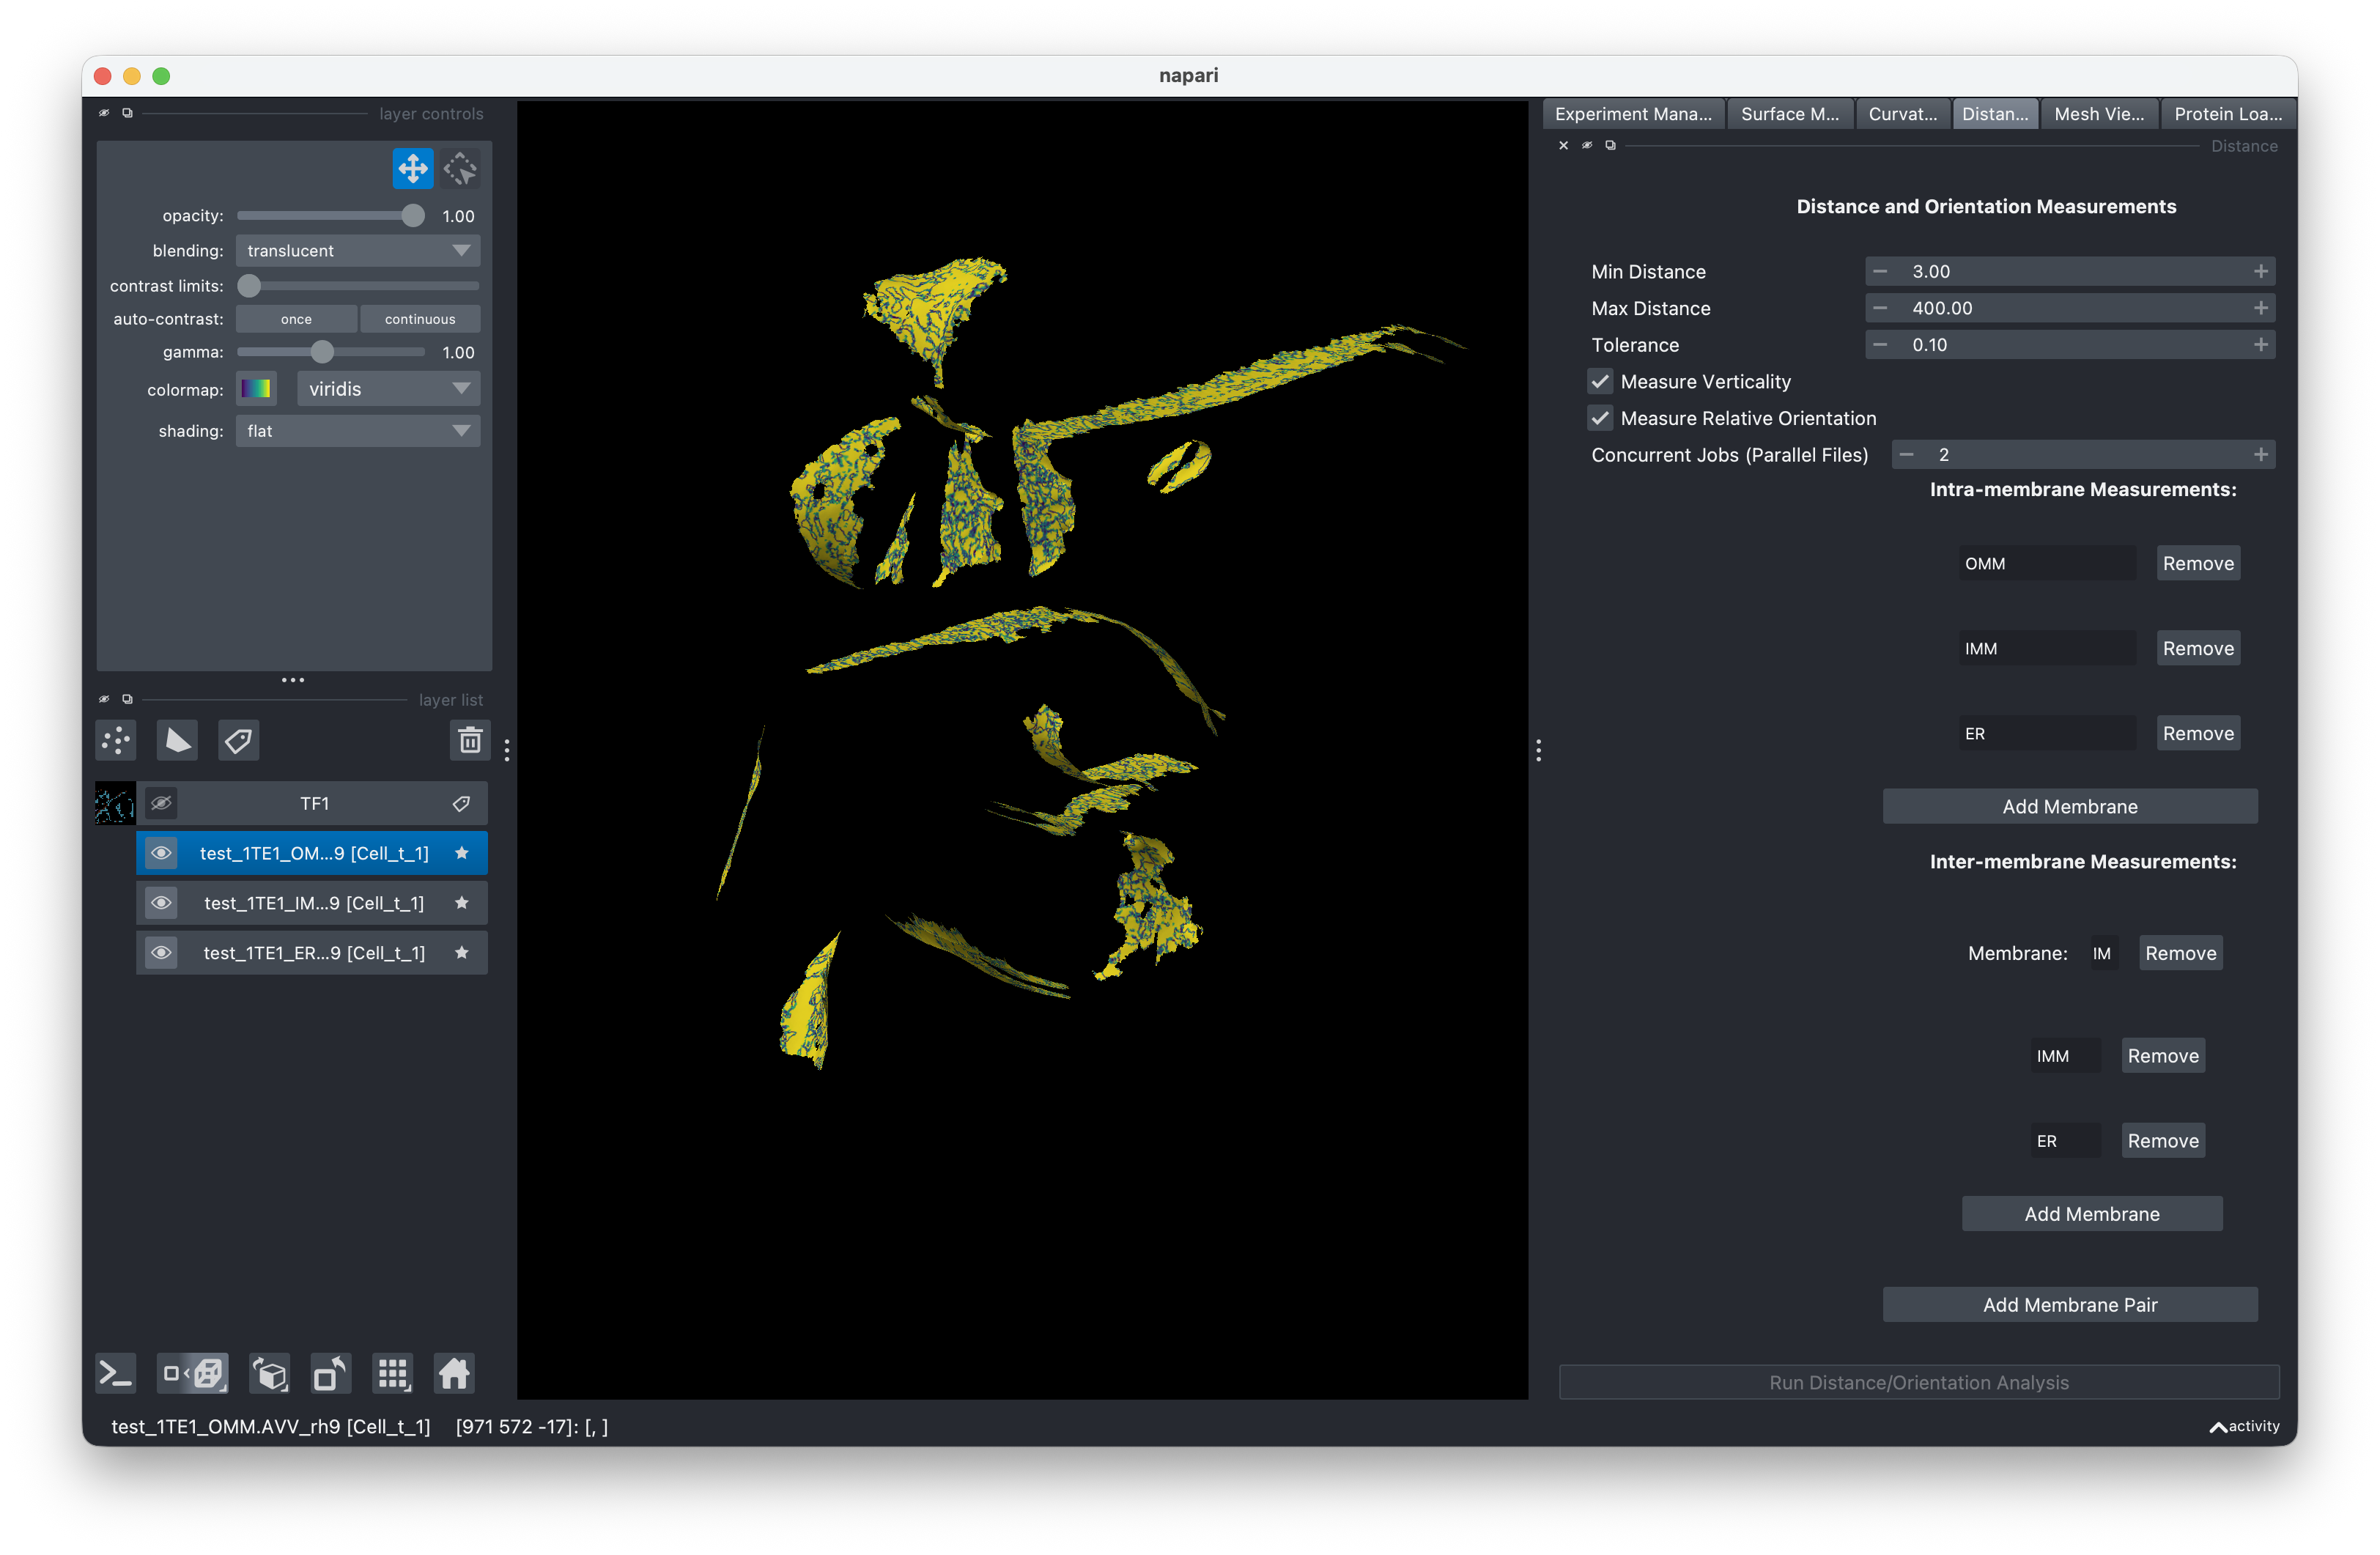Click auto-contrast once button
The height and width of the screenshot is (1555, 2380).
(x=296, y=319)
